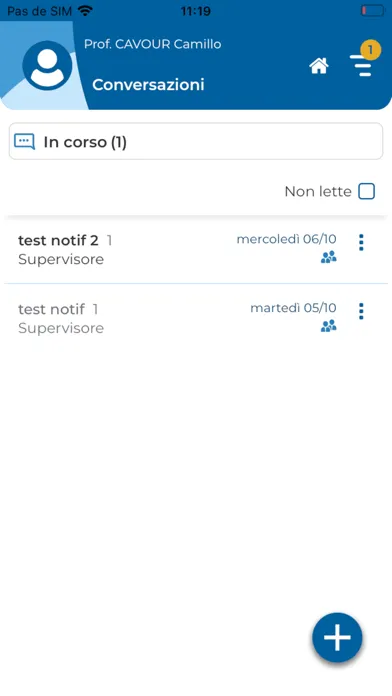
Task: Click the speech bubble icon beside In corso
Action: pos(24,142)
